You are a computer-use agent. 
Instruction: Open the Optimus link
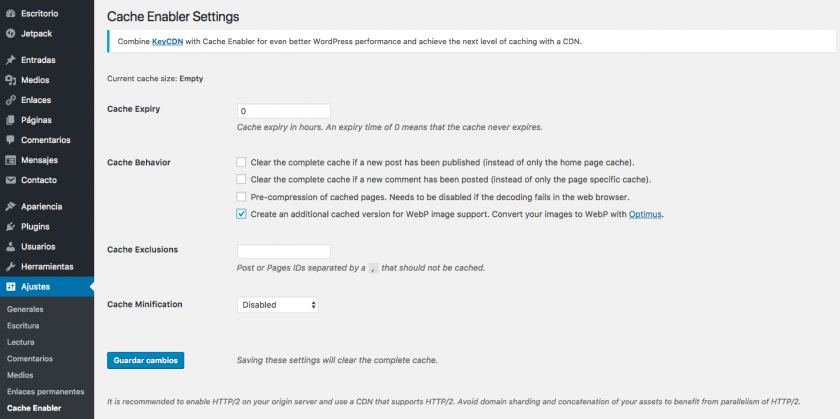tap(645, 214)
